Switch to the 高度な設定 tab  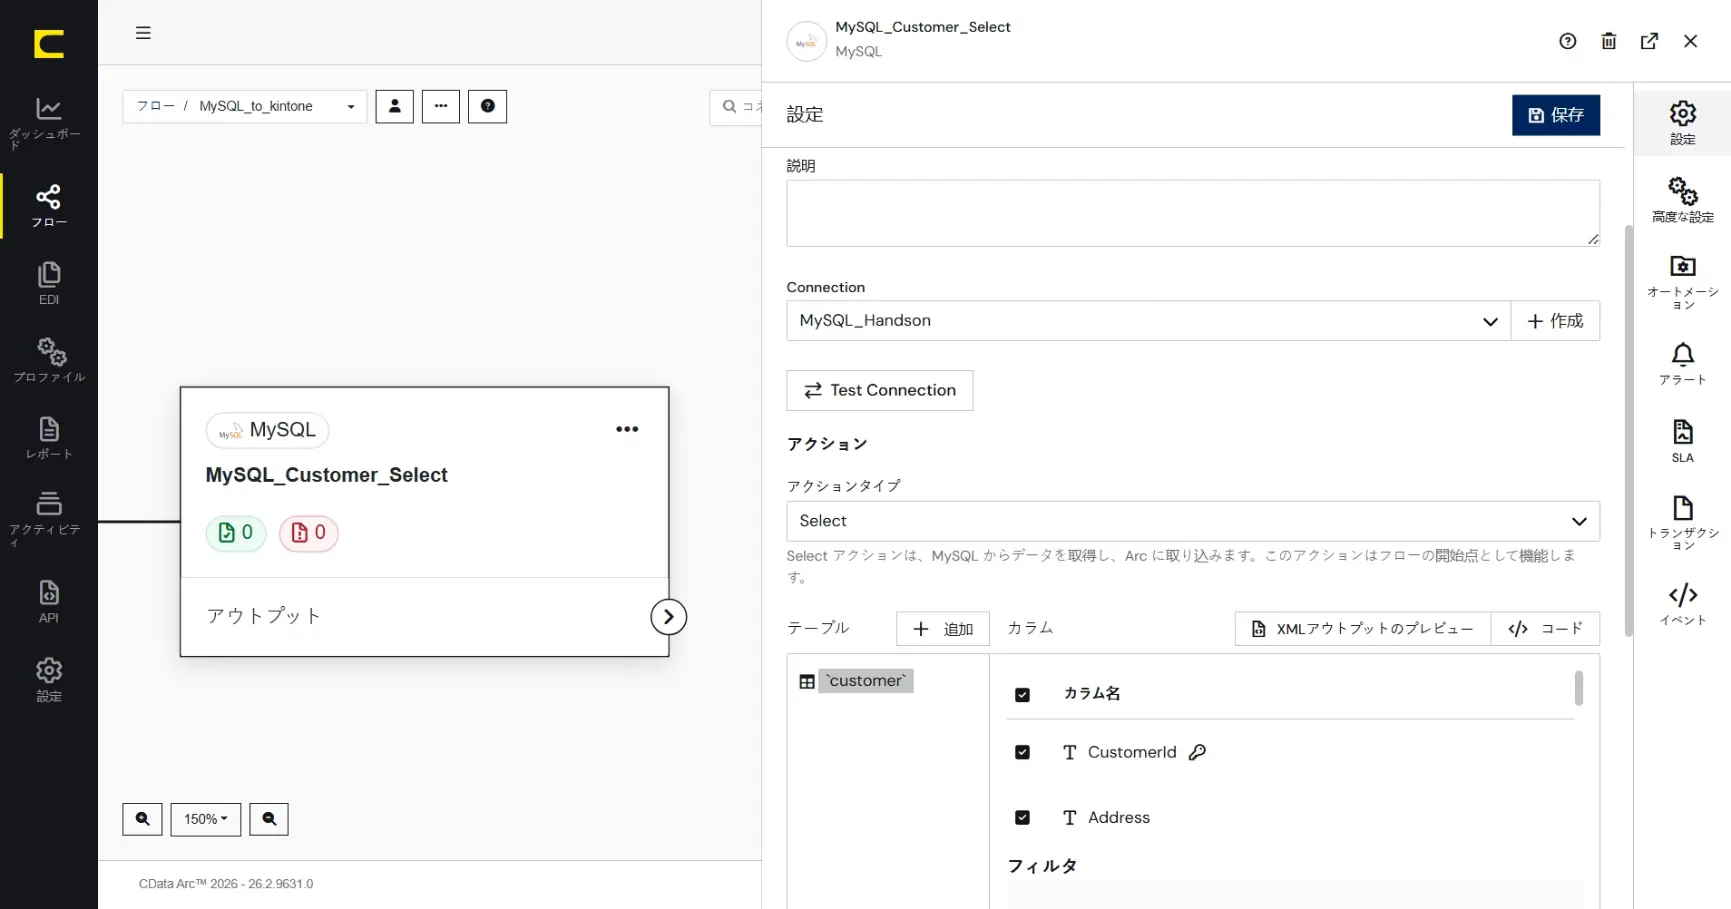coord(1683,200)
